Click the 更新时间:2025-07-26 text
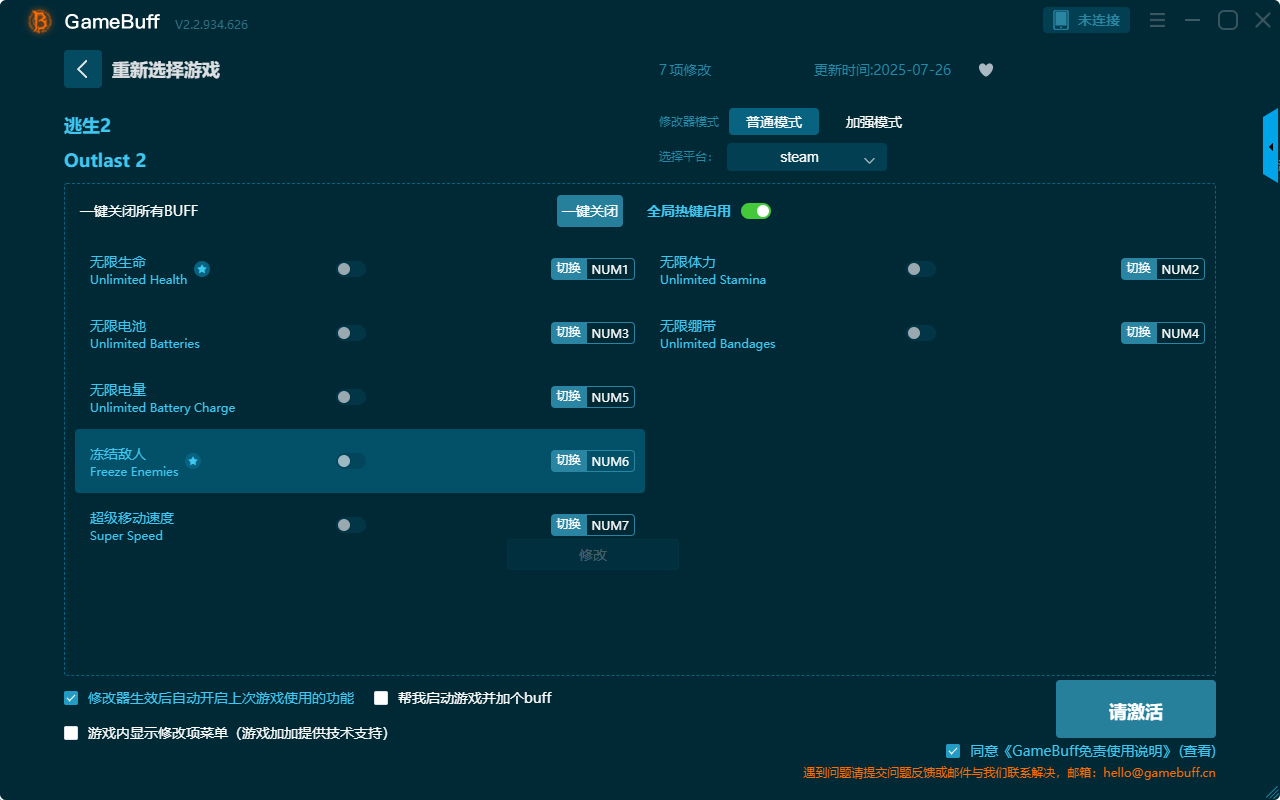The width and height of the screenshot is (1280, 800). (x=883, y=70)
